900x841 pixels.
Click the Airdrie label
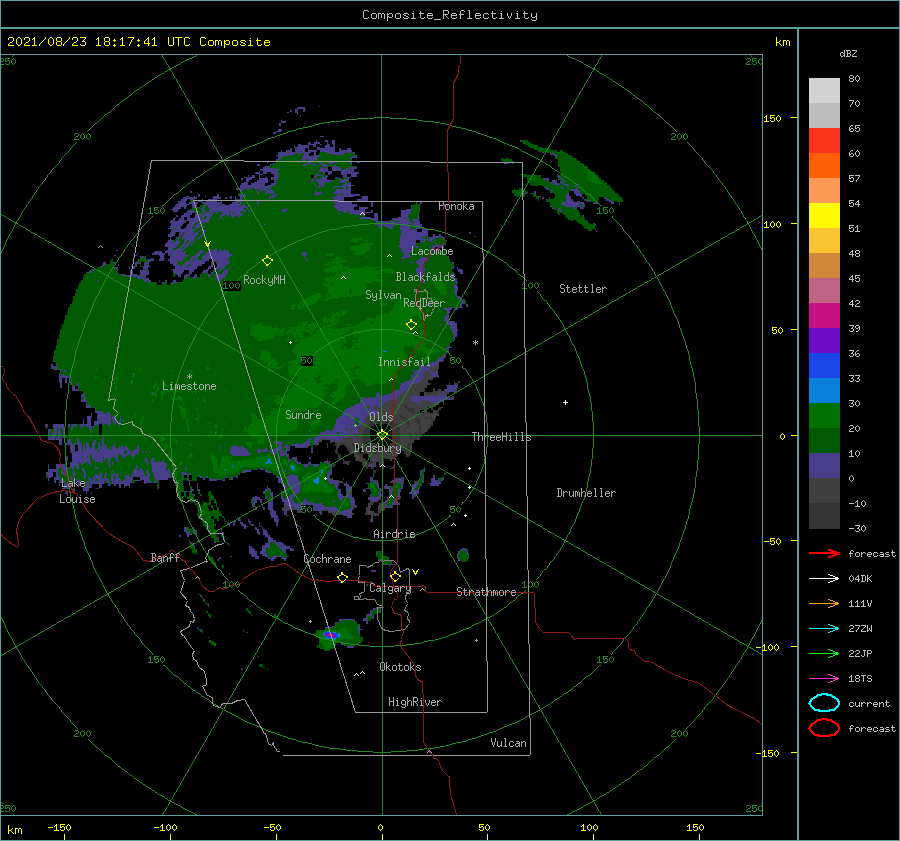[394, 534]
